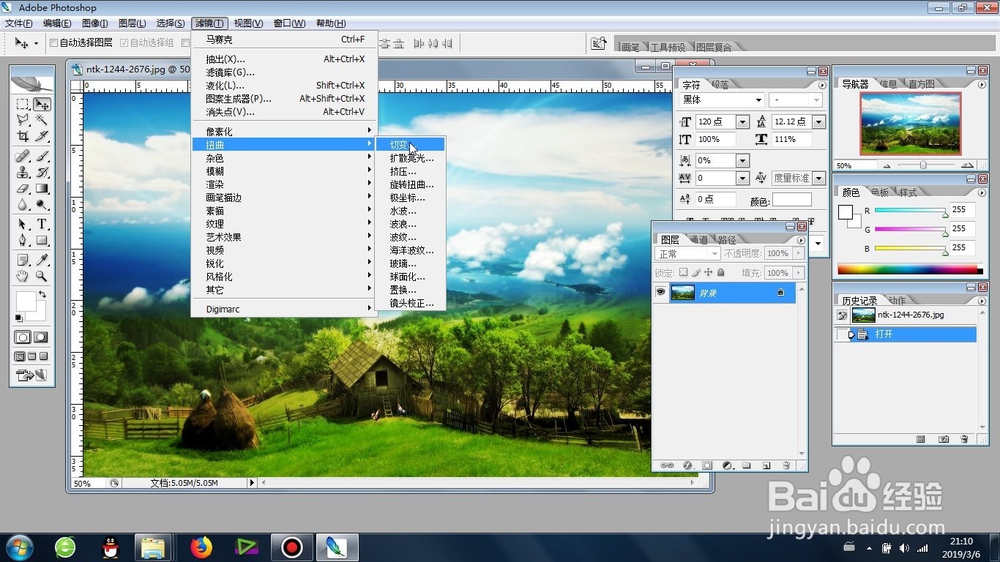
Task: Choose 极坐标... filter
Action: [x=409, y=198]
